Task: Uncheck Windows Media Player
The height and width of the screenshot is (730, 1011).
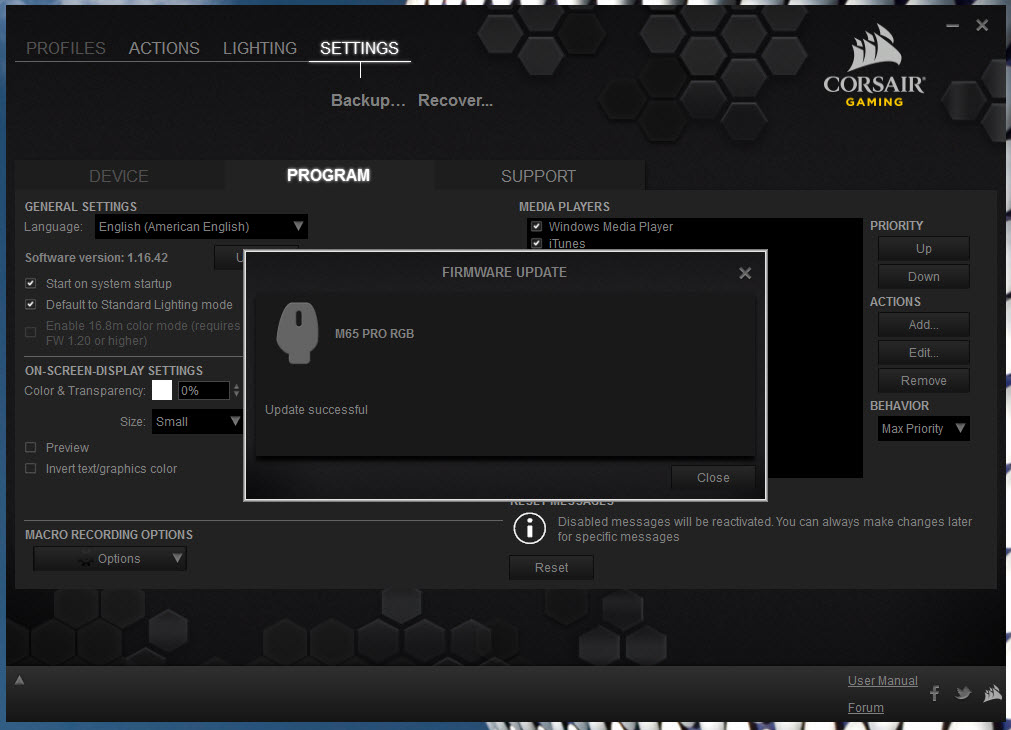Action: tap(536, 226)
